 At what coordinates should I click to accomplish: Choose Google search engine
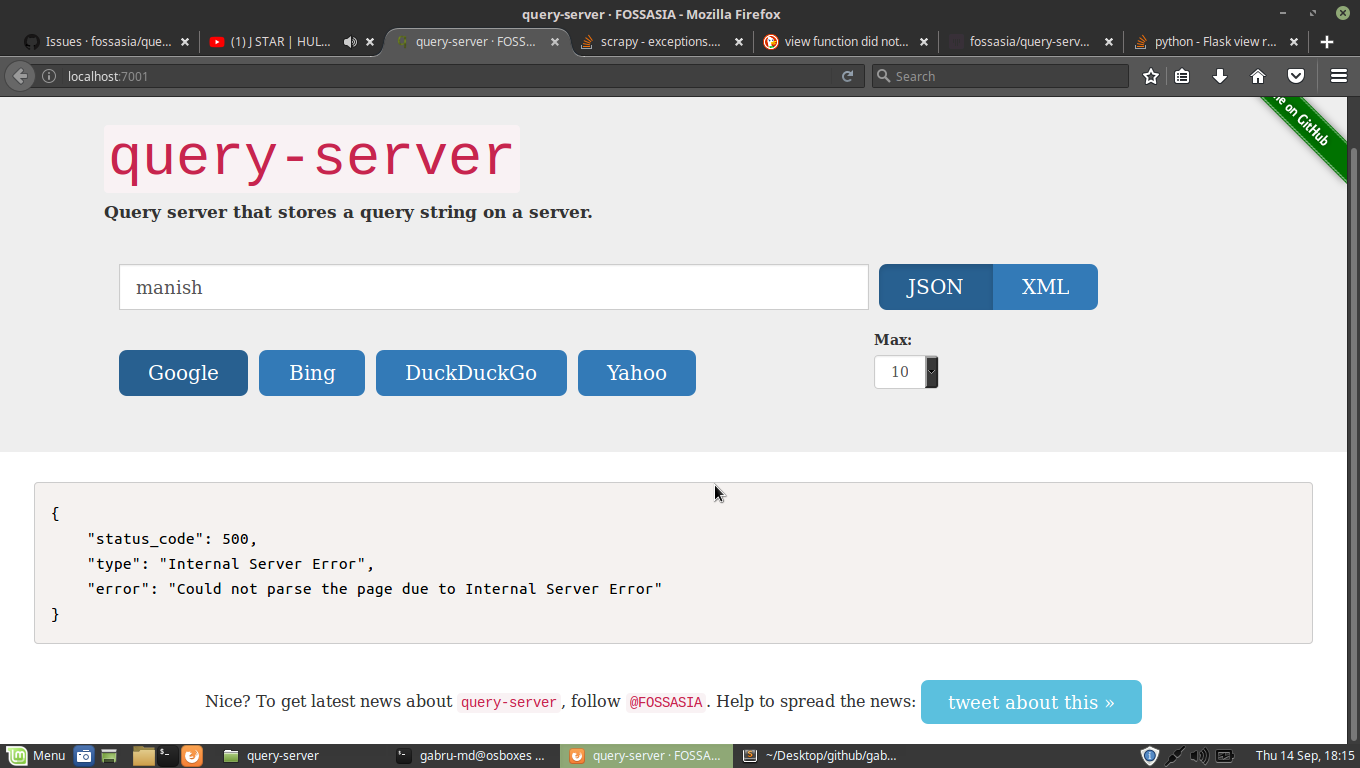tap(183, 373)
